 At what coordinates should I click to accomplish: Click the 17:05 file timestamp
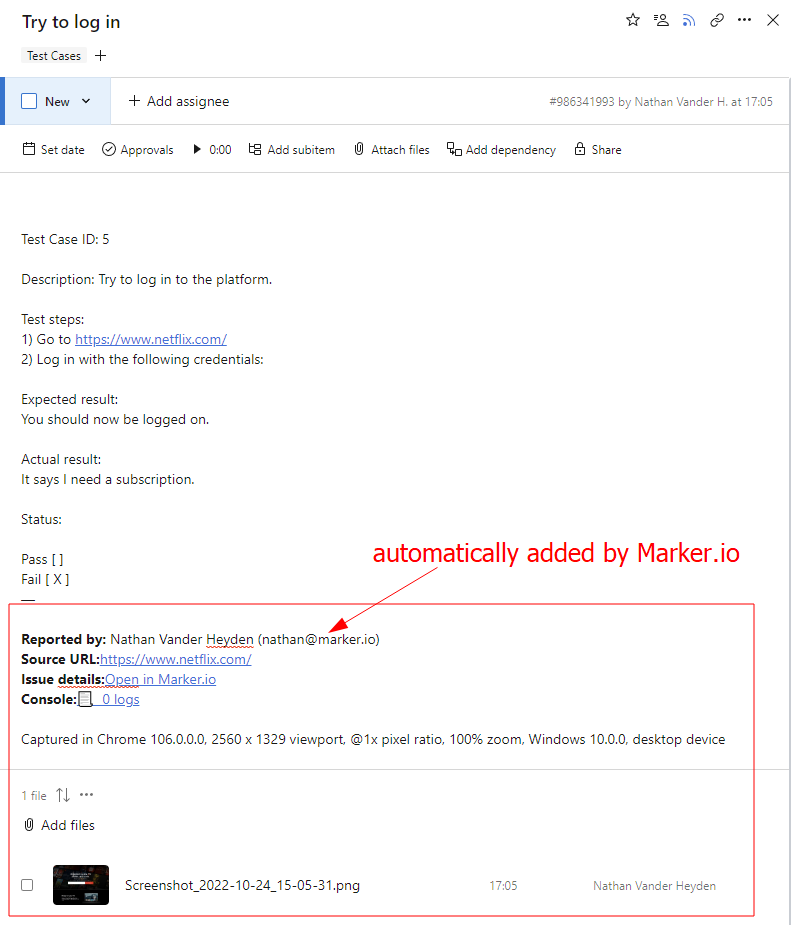click(x=503, y=885)
